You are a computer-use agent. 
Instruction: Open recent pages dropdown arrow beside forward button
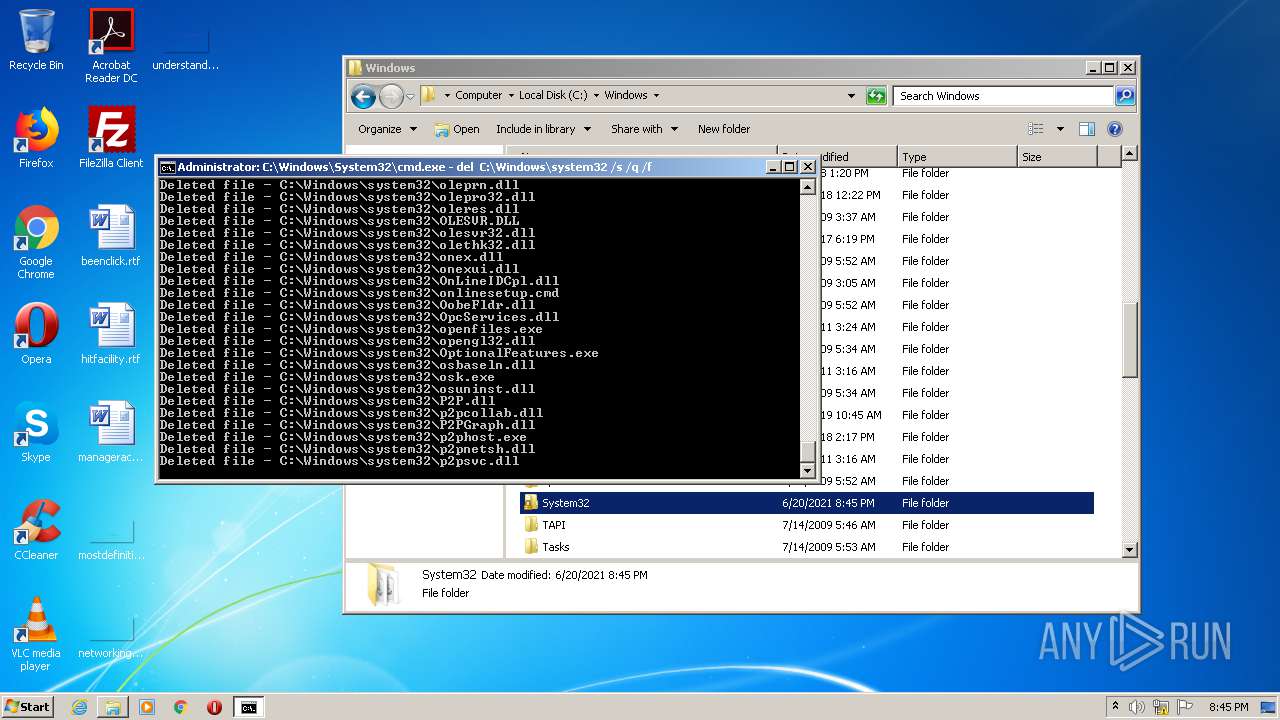(410, 96)
